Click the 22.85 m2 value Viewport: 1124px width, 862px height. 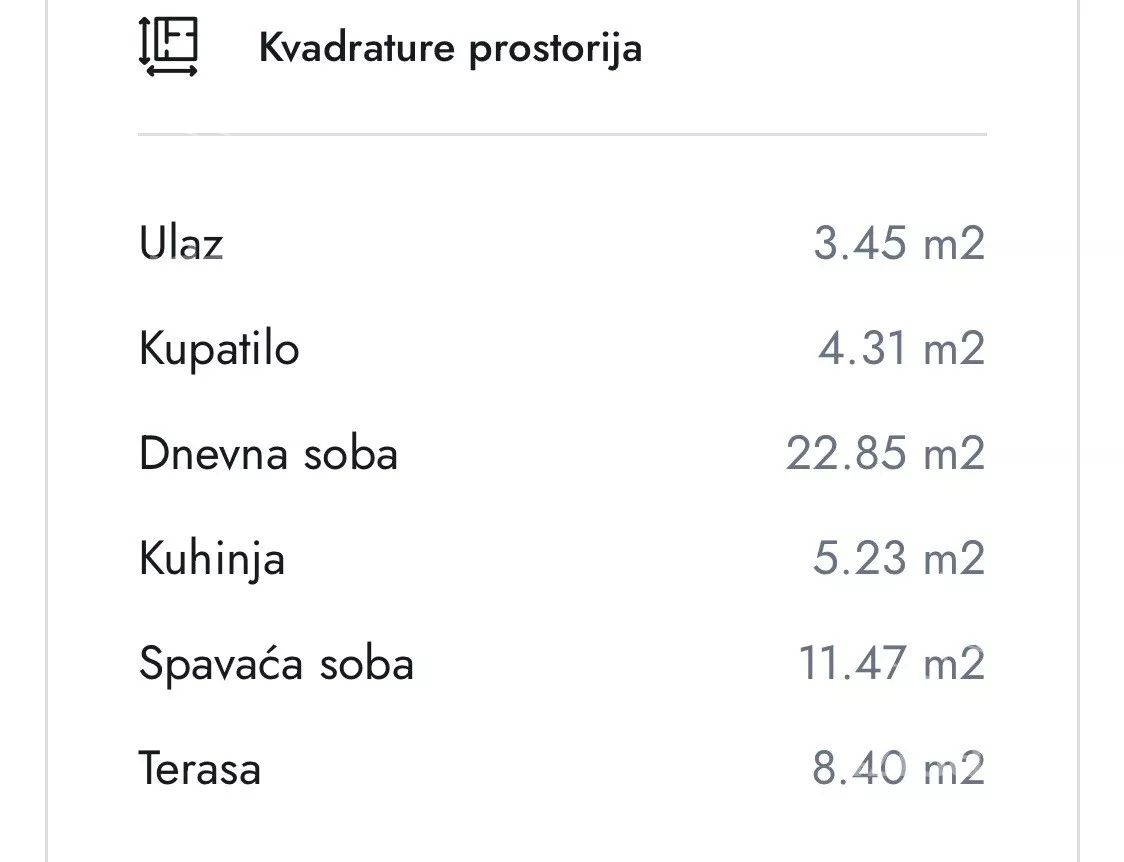(x=884, y=453)
